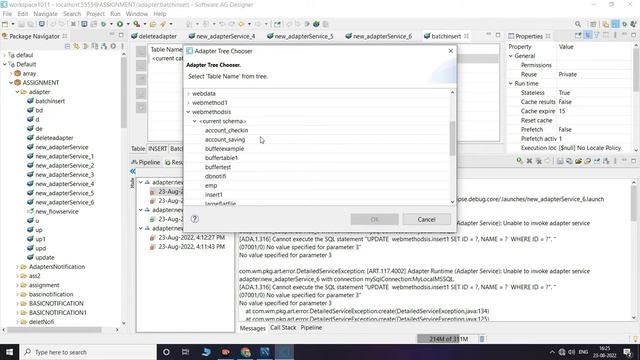Open the Pipeline view tab
This screenshot has width=640, height=360.
click(x=146, y=162)
